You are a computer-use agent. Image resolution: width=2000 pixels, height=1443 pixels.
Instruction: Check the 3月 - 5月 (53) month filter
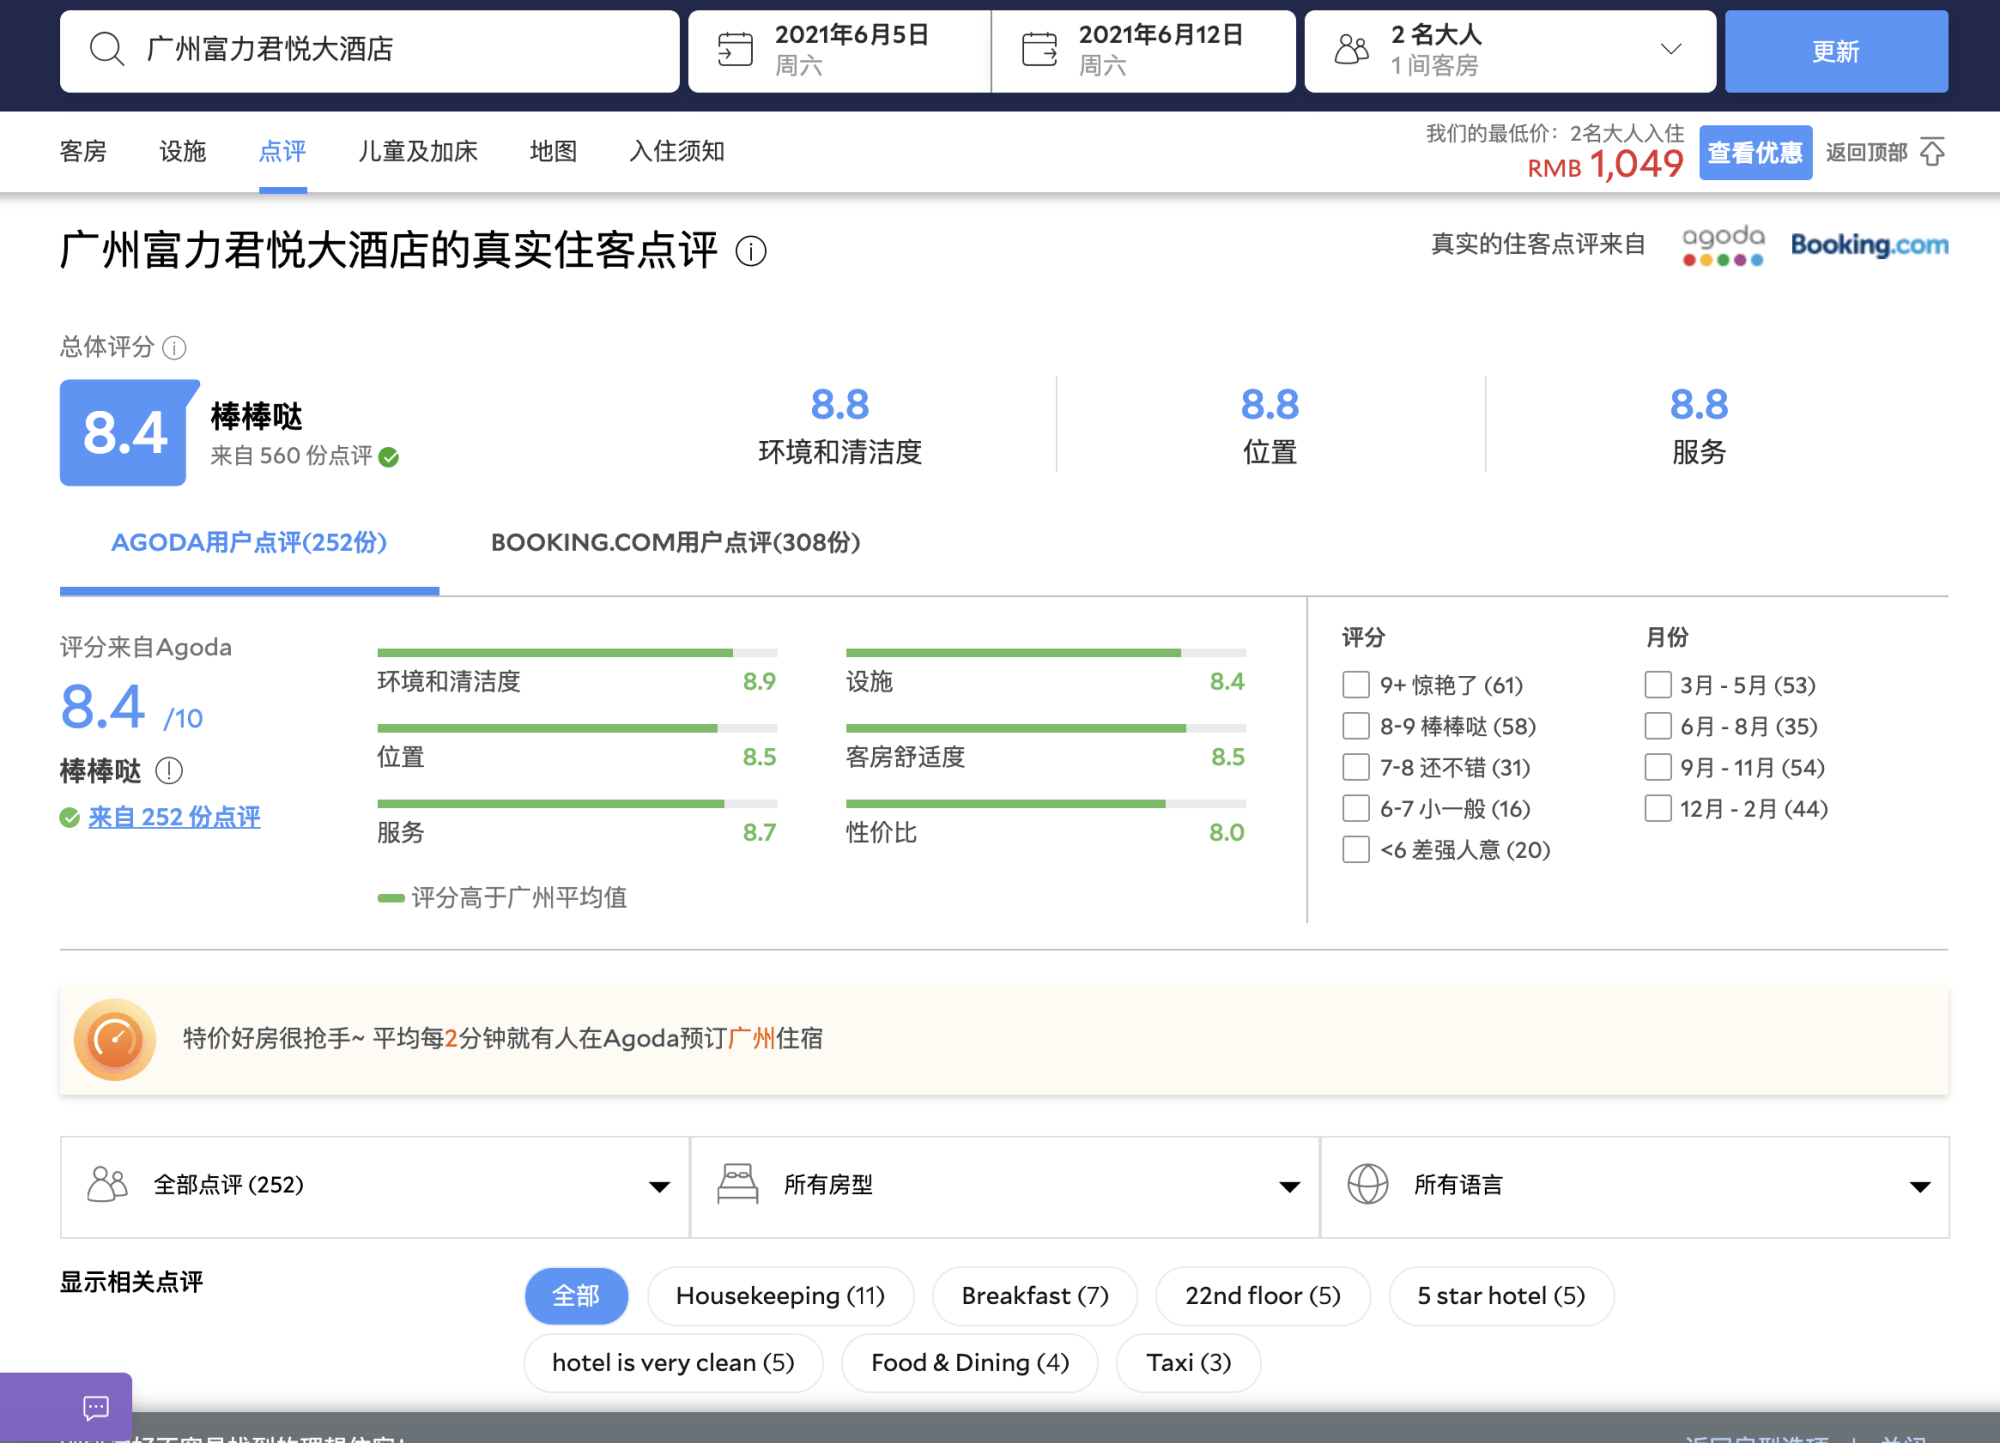click(x=1658, y=685)
